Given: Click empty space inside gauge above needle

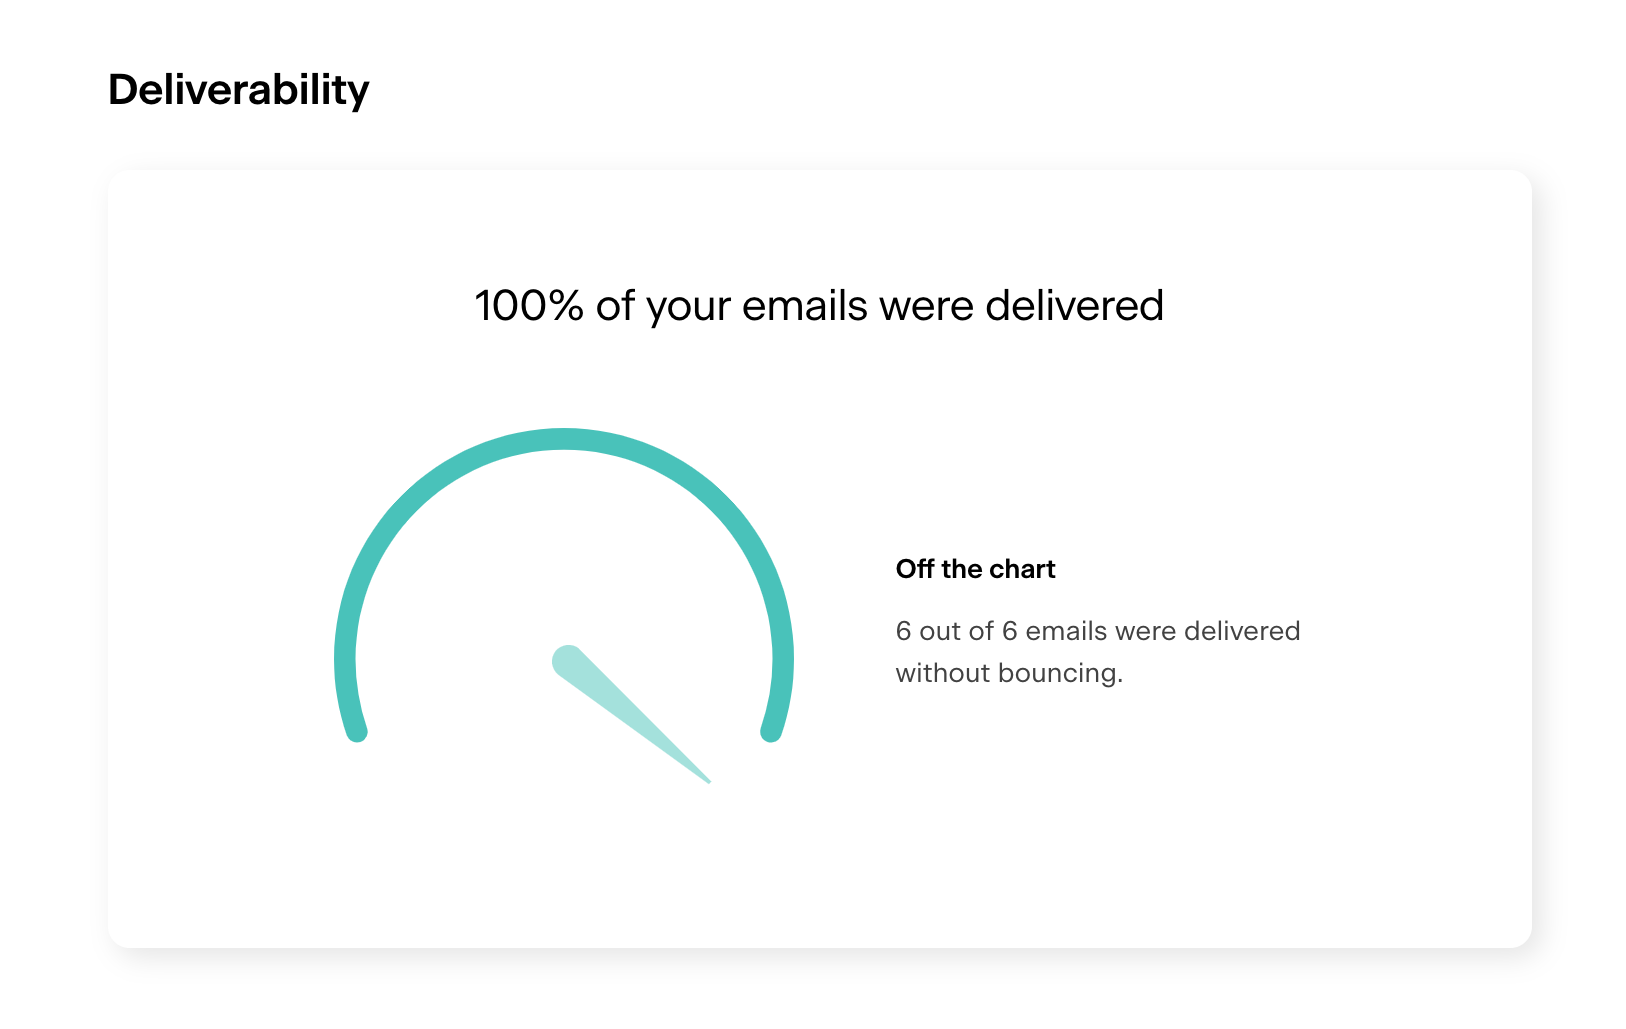Looking at the screenshot, I should (x=564, y=550).
